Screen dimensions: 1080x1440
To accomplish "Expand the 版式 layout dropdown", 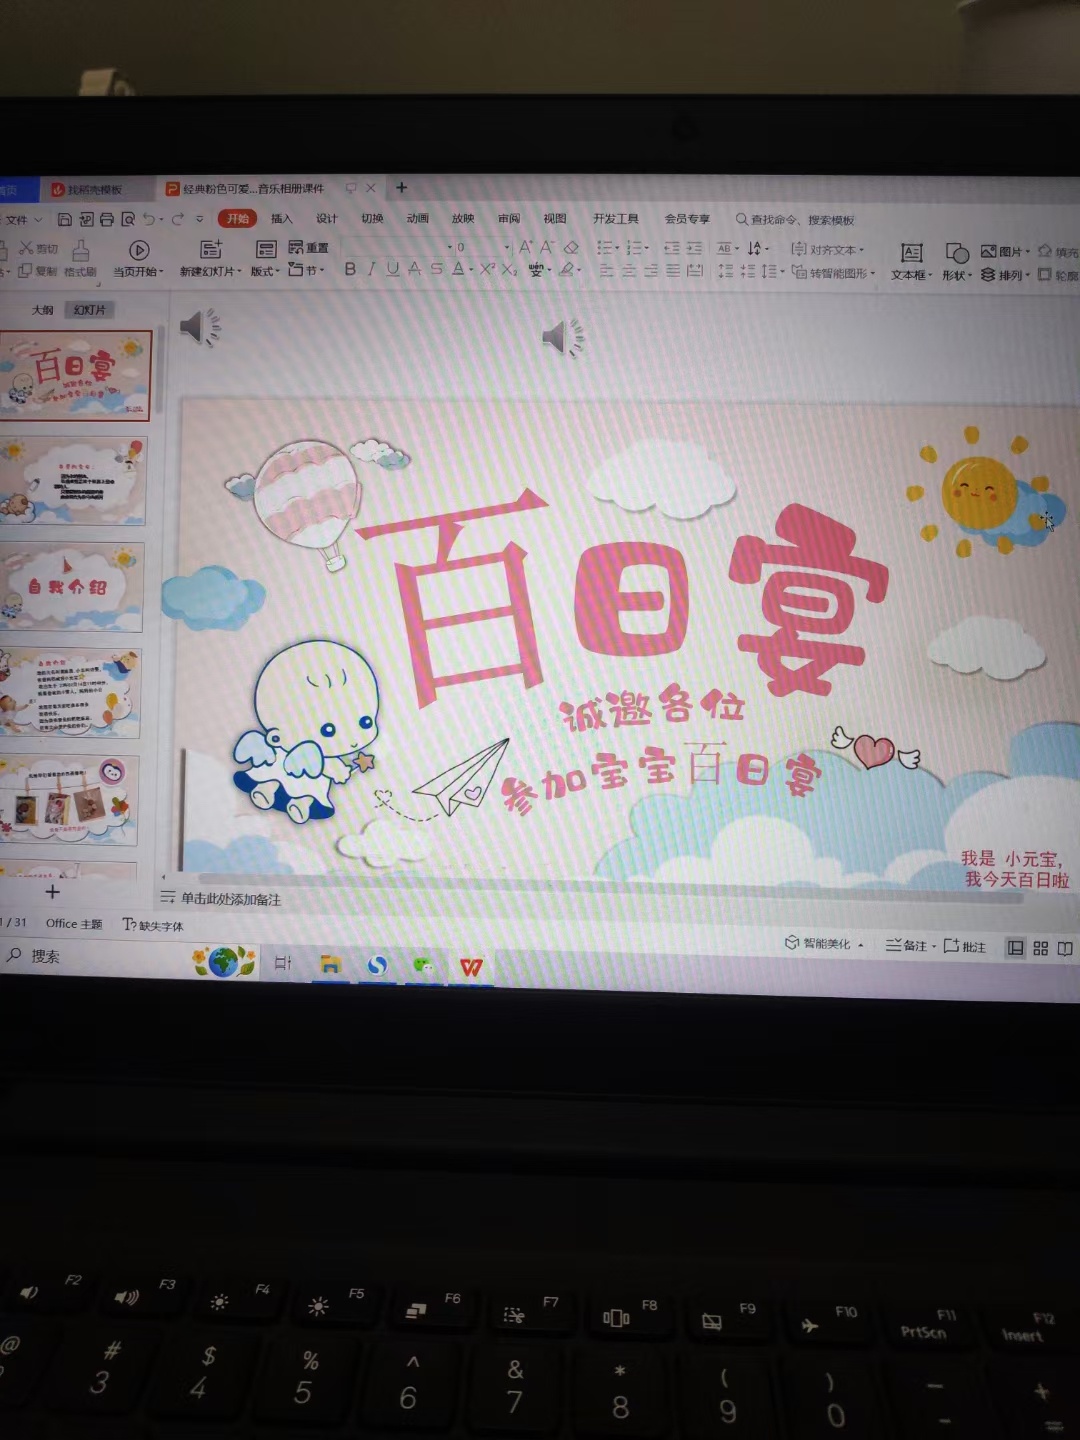I will point(265,271).
